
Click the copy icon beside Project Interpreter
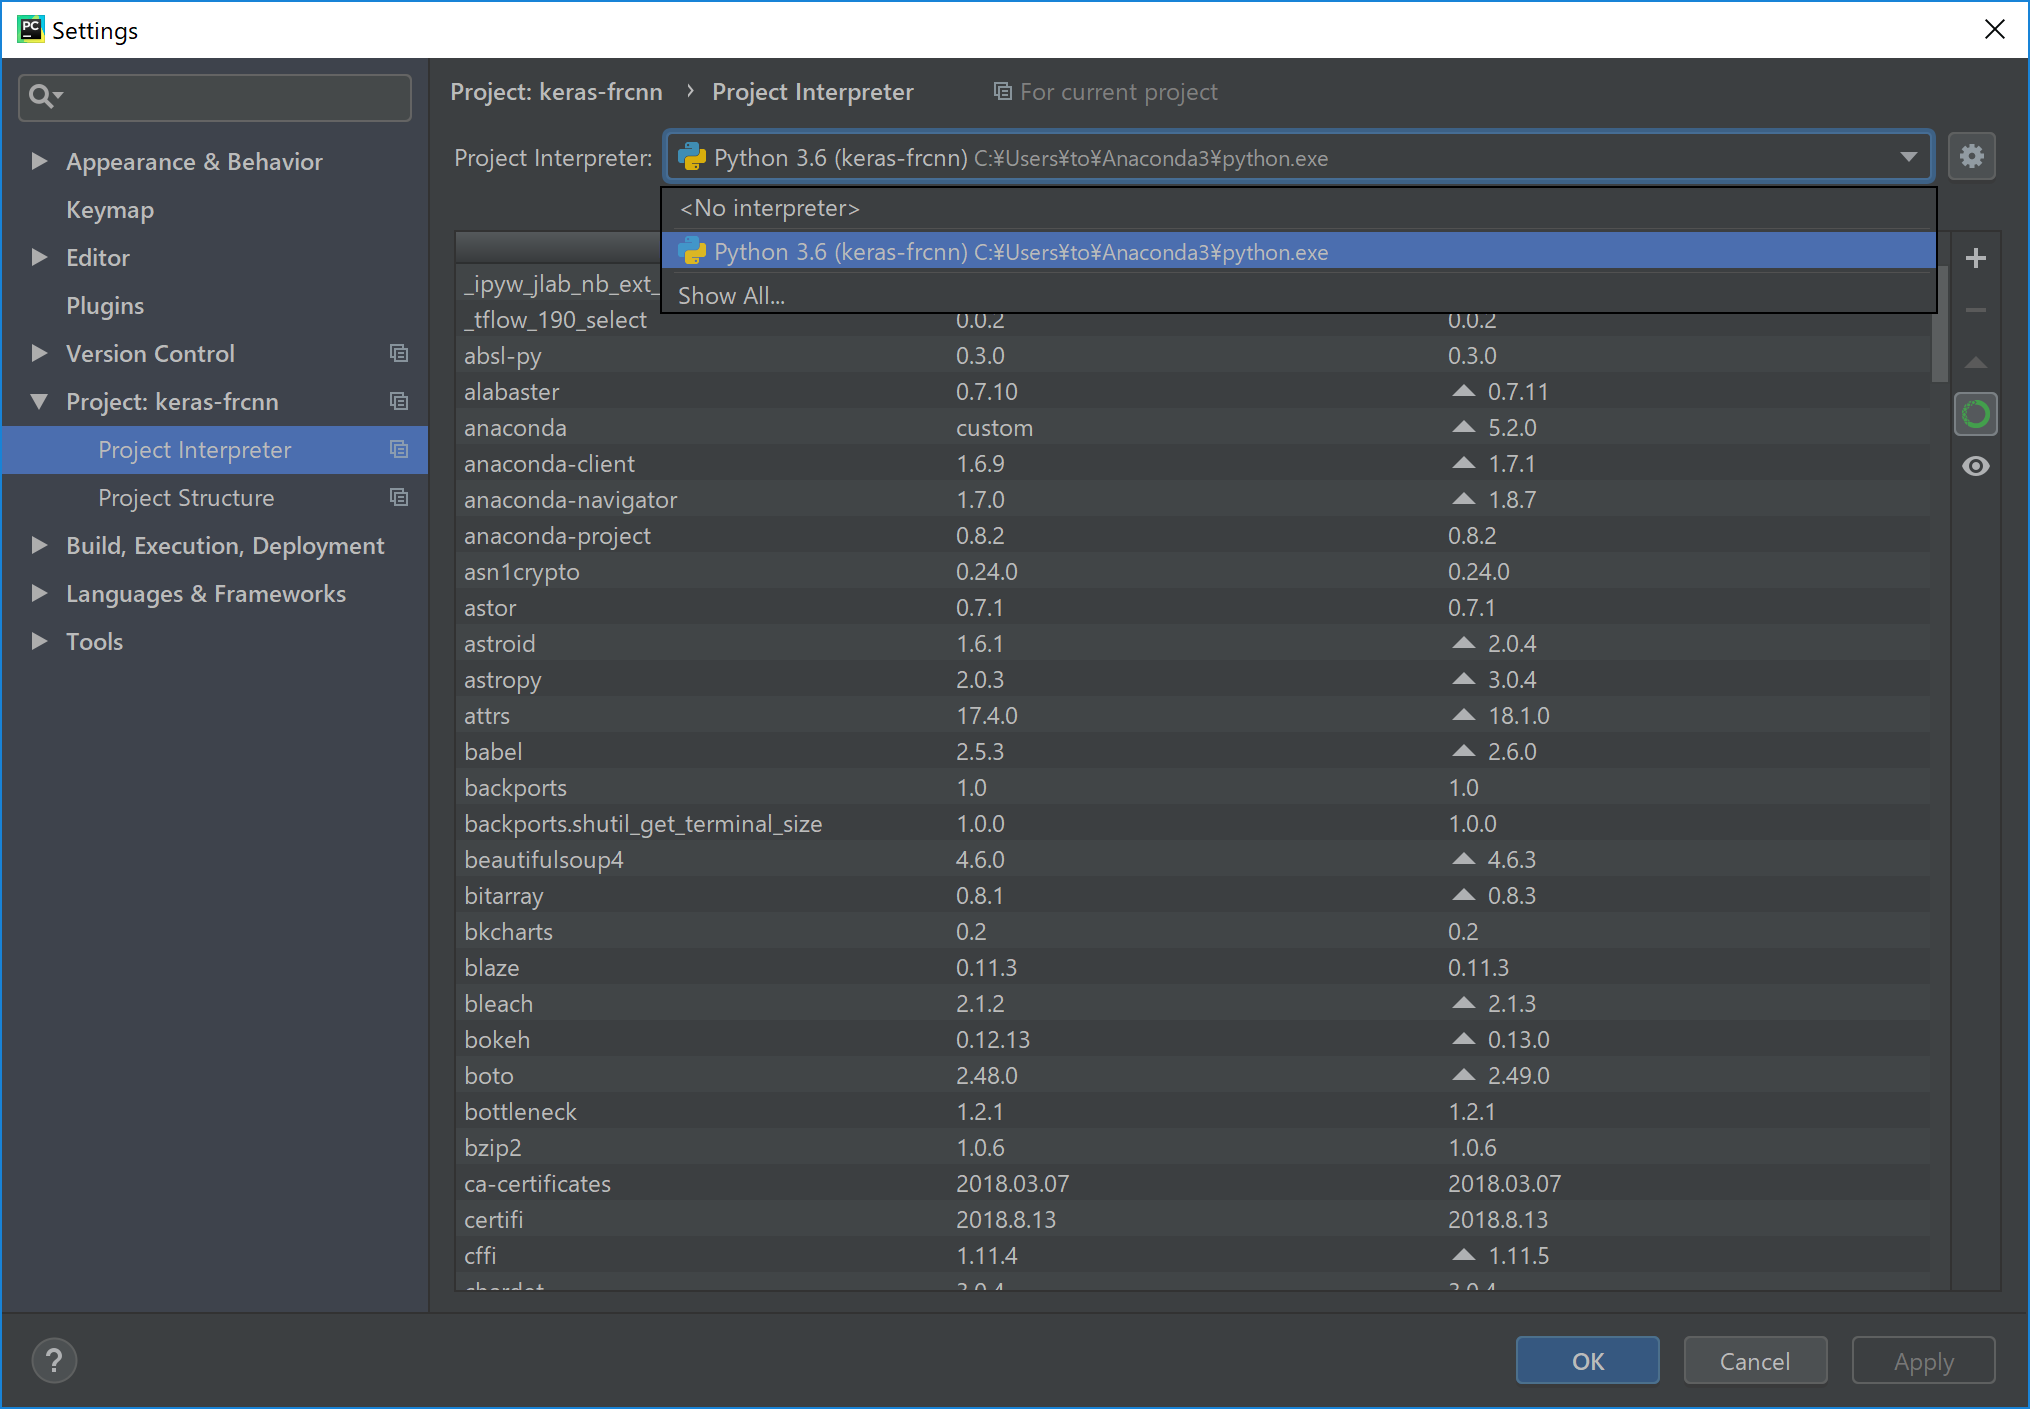399,449
